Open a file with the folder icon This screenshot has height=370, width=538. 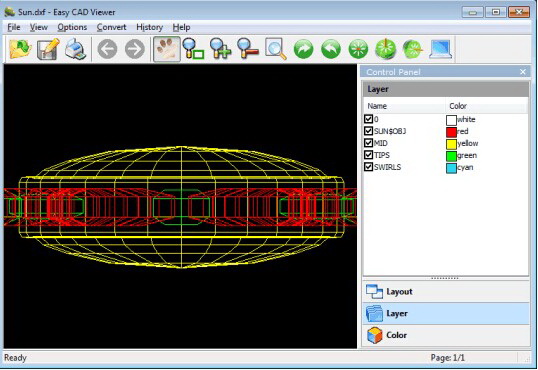tap(20, 49)
